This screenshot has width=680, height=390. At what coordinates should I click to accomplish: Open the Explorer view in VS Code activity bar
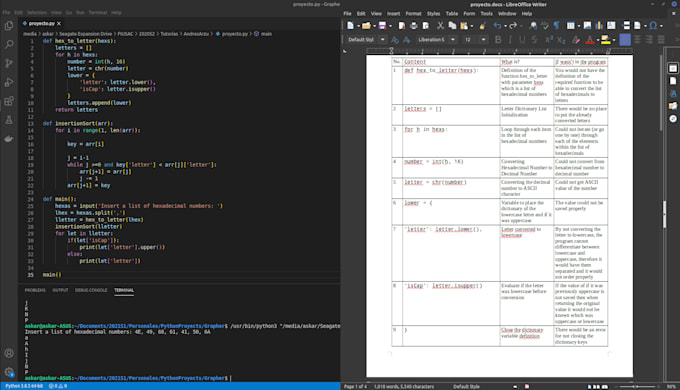(9, 26)
